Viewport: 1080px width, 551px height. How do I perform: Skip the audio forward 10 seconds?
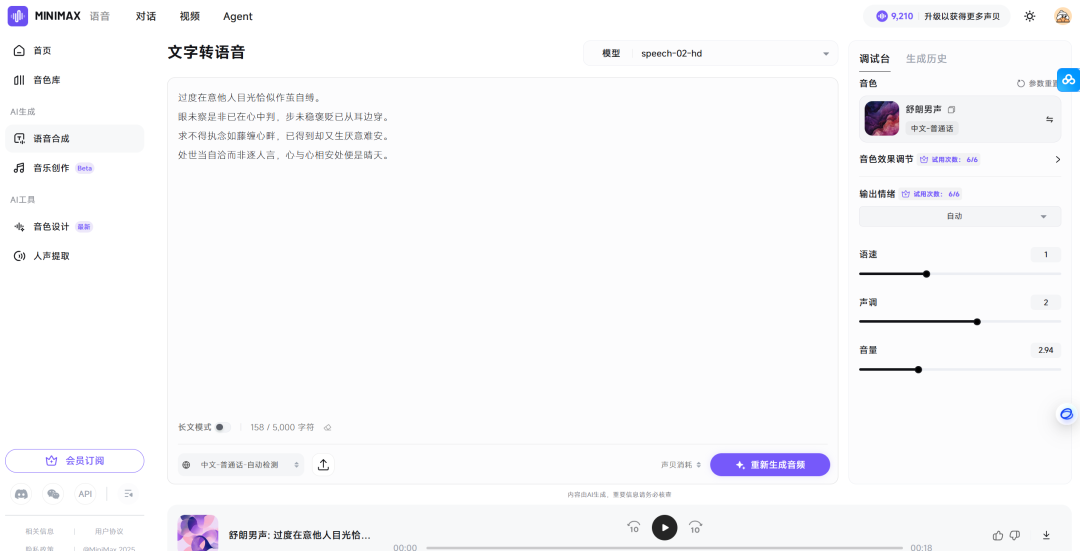click(x=696, y=528)
